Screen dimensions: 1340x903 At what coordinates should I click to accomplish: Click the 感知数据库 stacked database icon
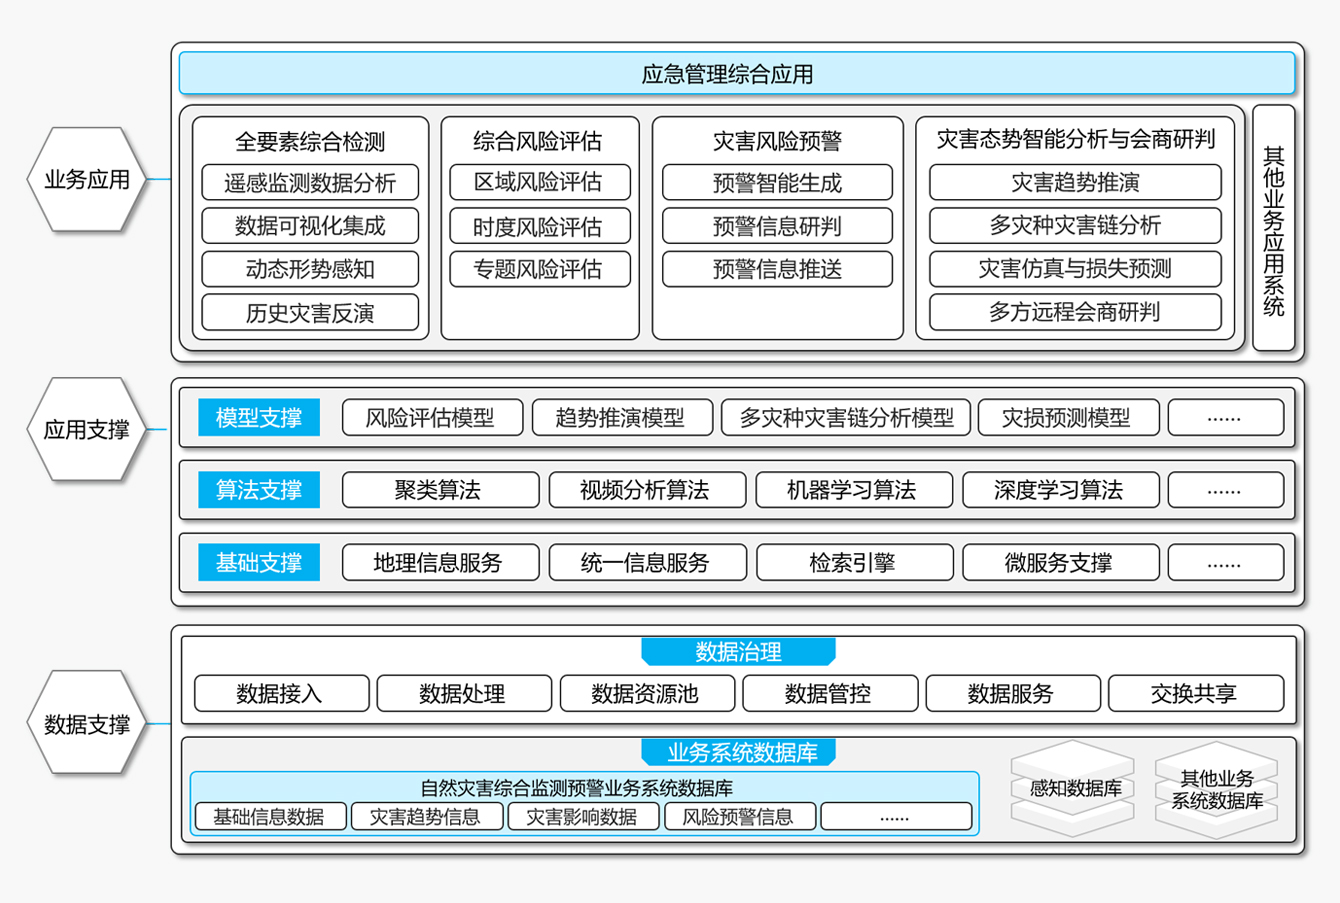point(1074,788)
